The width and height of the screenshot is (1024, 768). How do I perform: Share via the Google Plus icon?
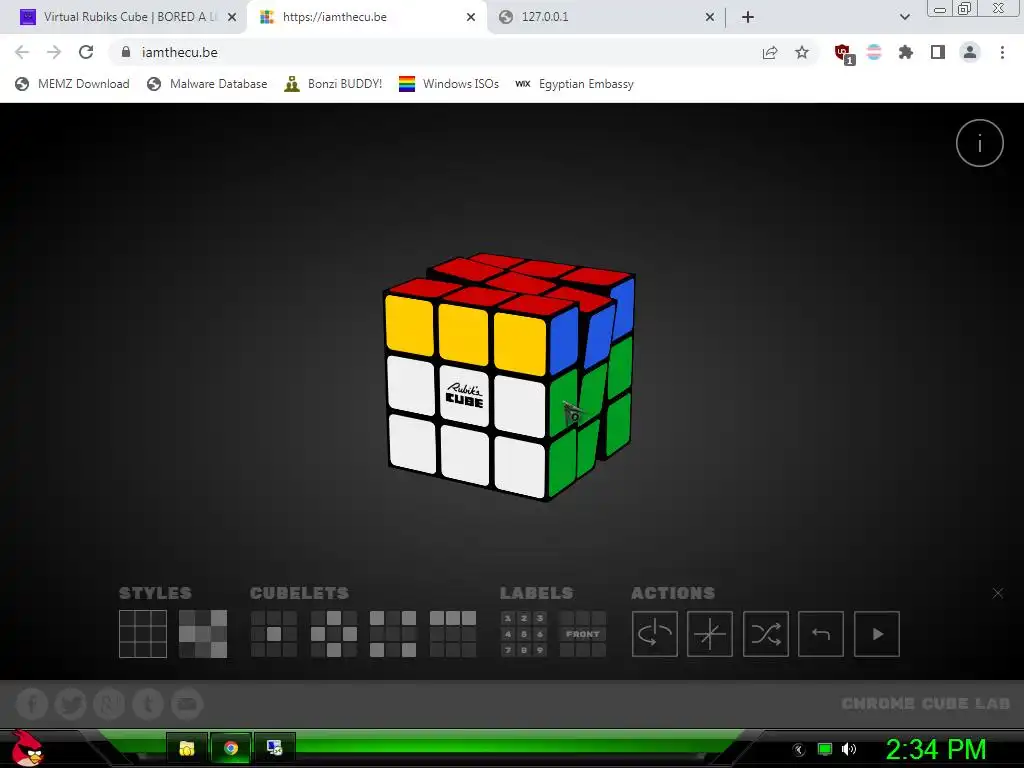click(x=109, y=704)
